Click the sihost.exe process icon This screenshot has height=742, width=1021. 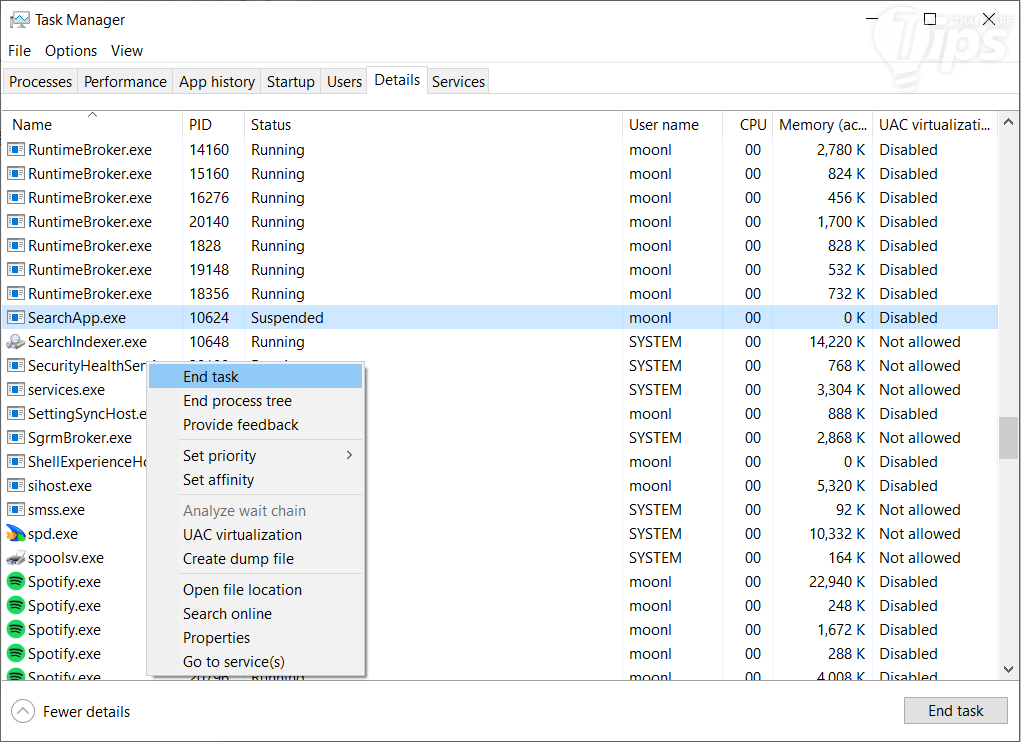pos(16,486)
